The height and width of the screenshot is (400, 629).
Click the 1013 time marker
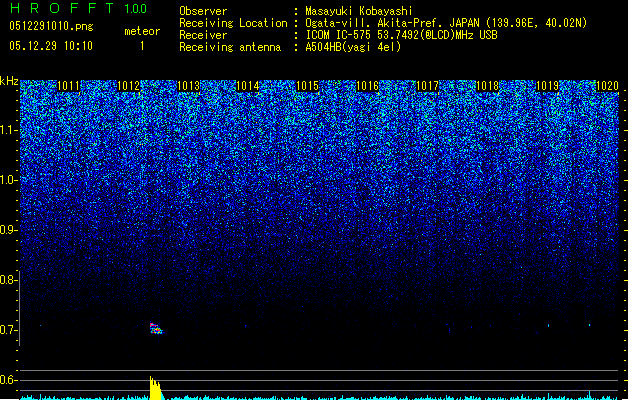coord(188,86)
